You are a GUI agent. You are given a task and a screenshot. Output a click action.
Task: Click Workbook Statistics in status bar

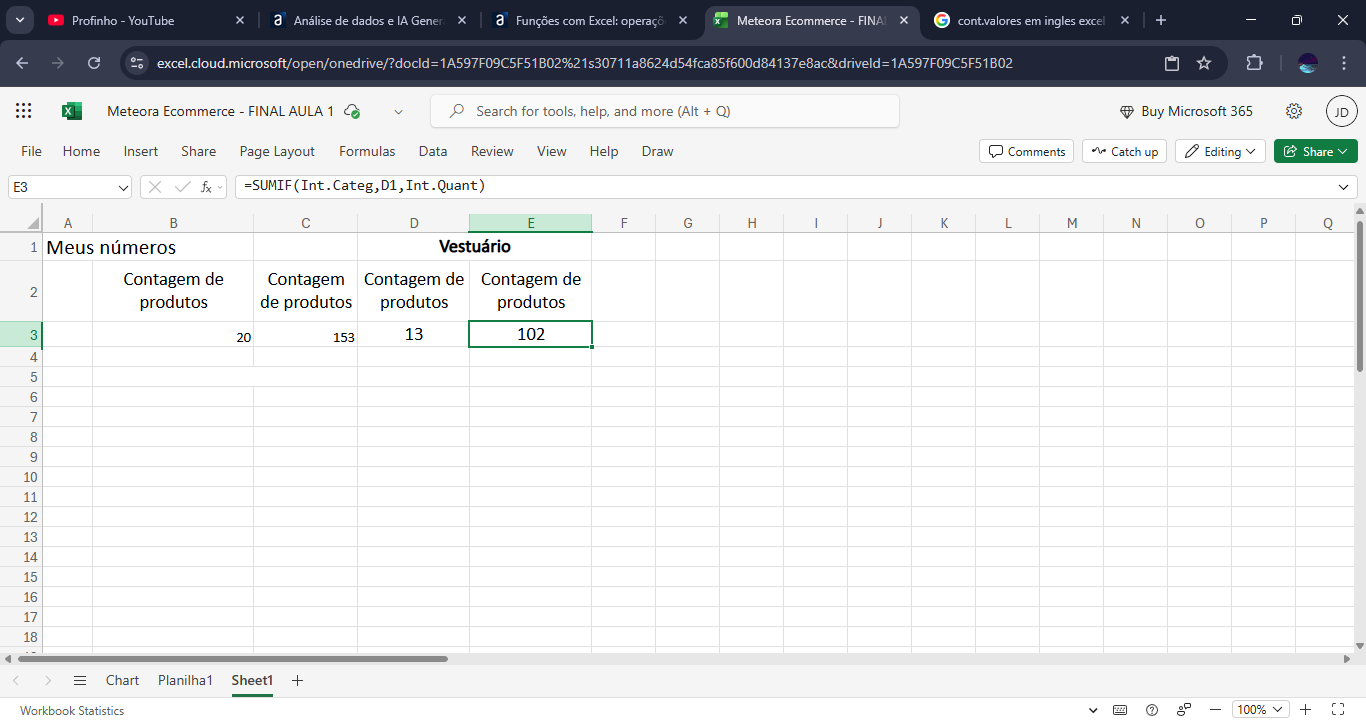coord(72,711)
